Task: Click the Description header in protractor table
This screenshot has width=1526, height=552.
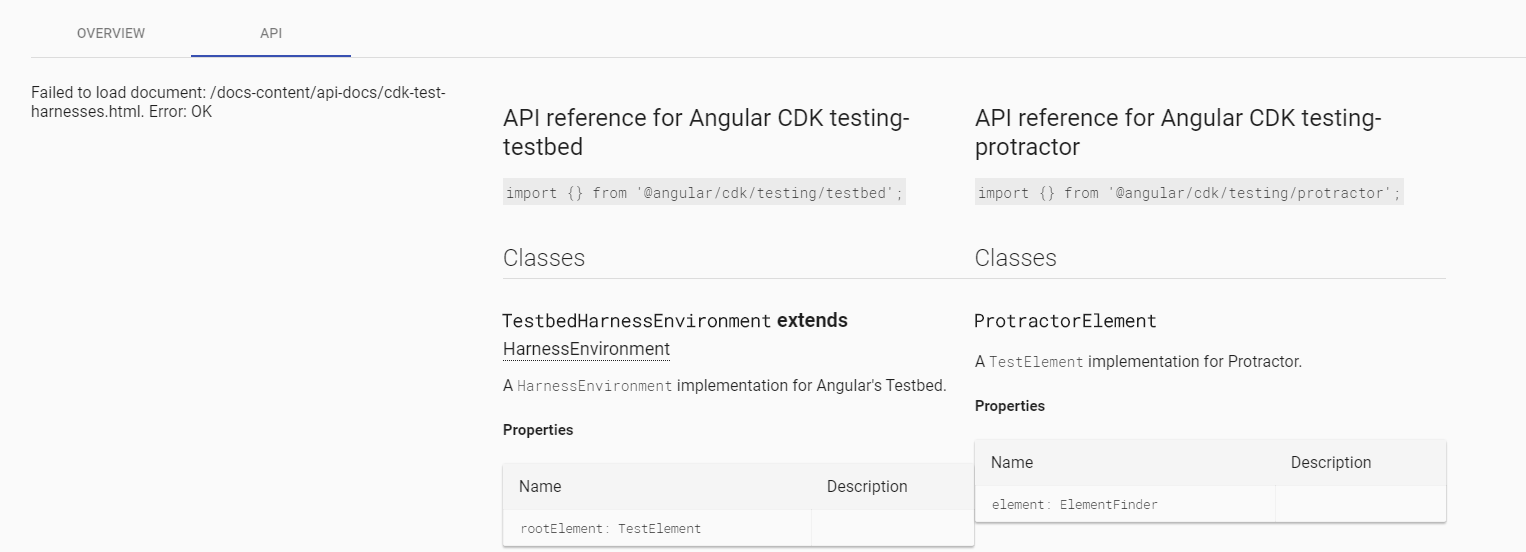Action: point(1330,463)
